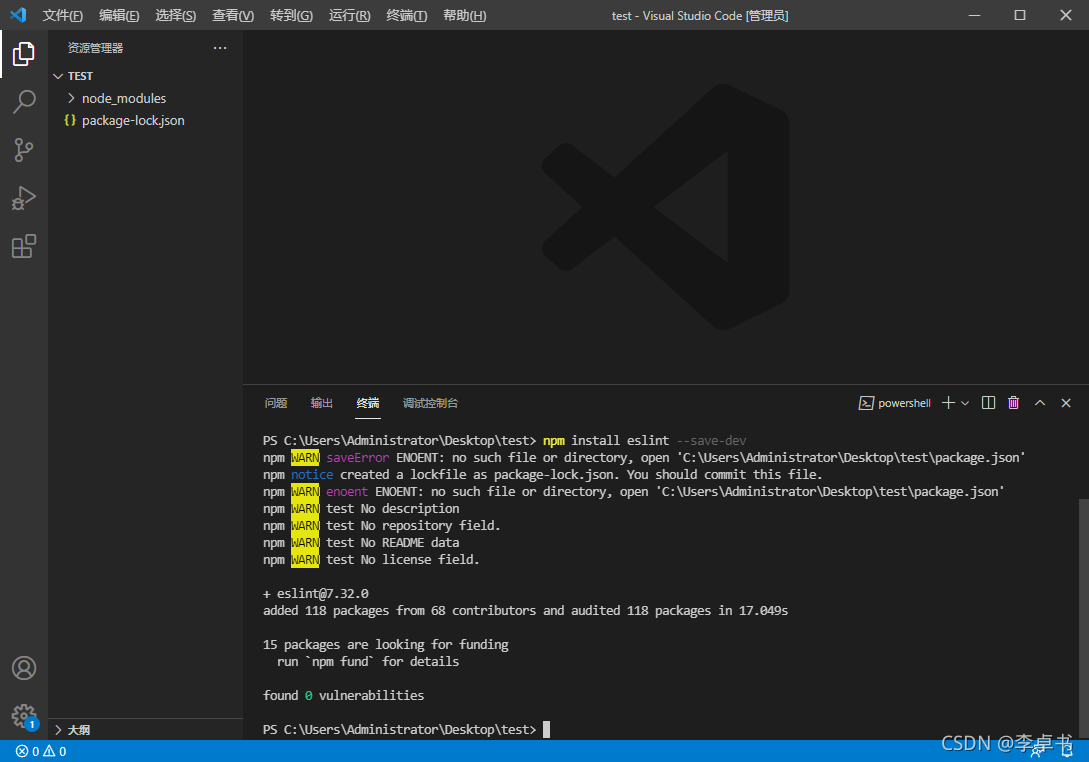Split the terminal panel
Screen dimensions: 1089x762
988,403
